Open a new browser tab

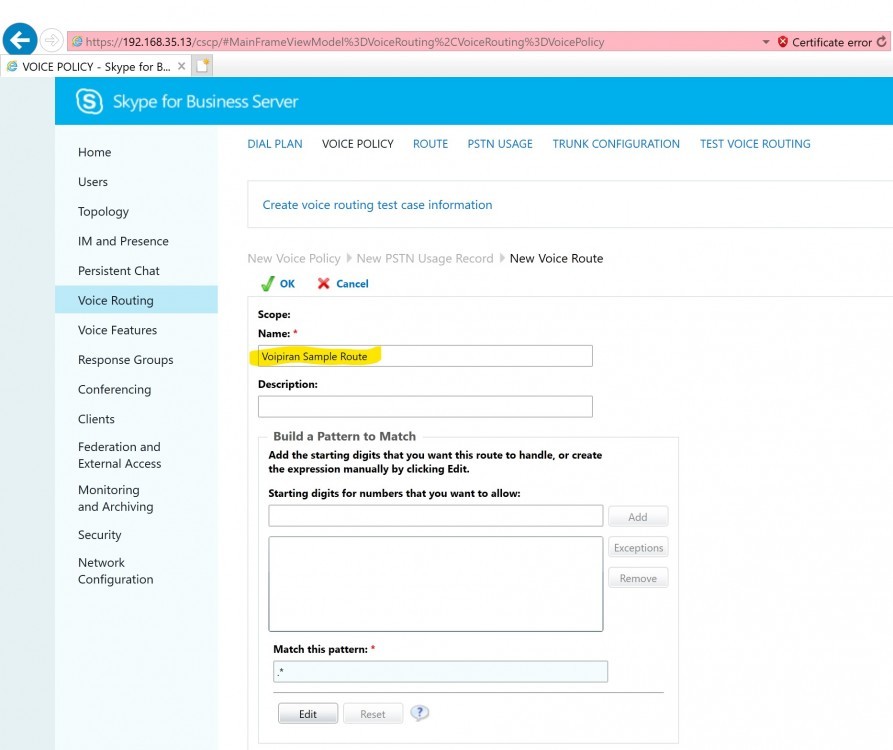pyautogui.click(x=202, y=65)
